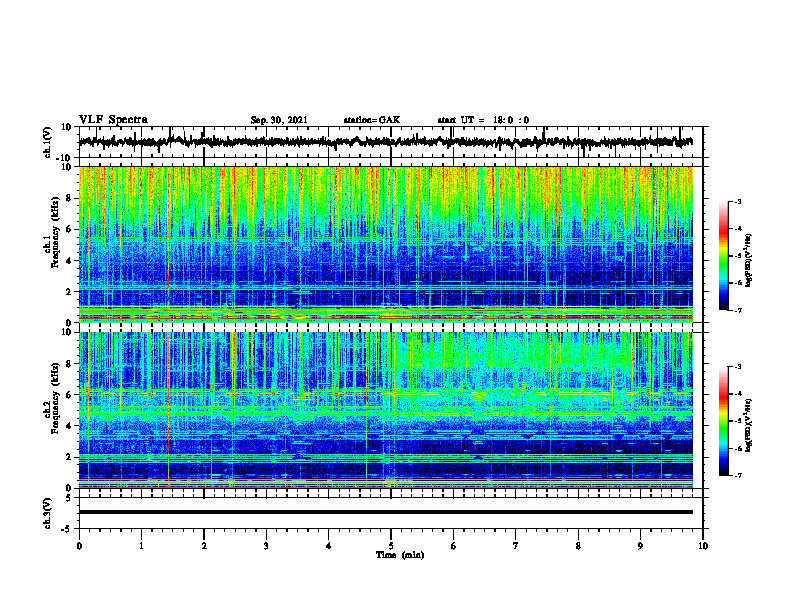Screen dimensions: 792x612
Task: Click time axis tick label "1"
Action: pyautogui.click(x=141, y=546)
